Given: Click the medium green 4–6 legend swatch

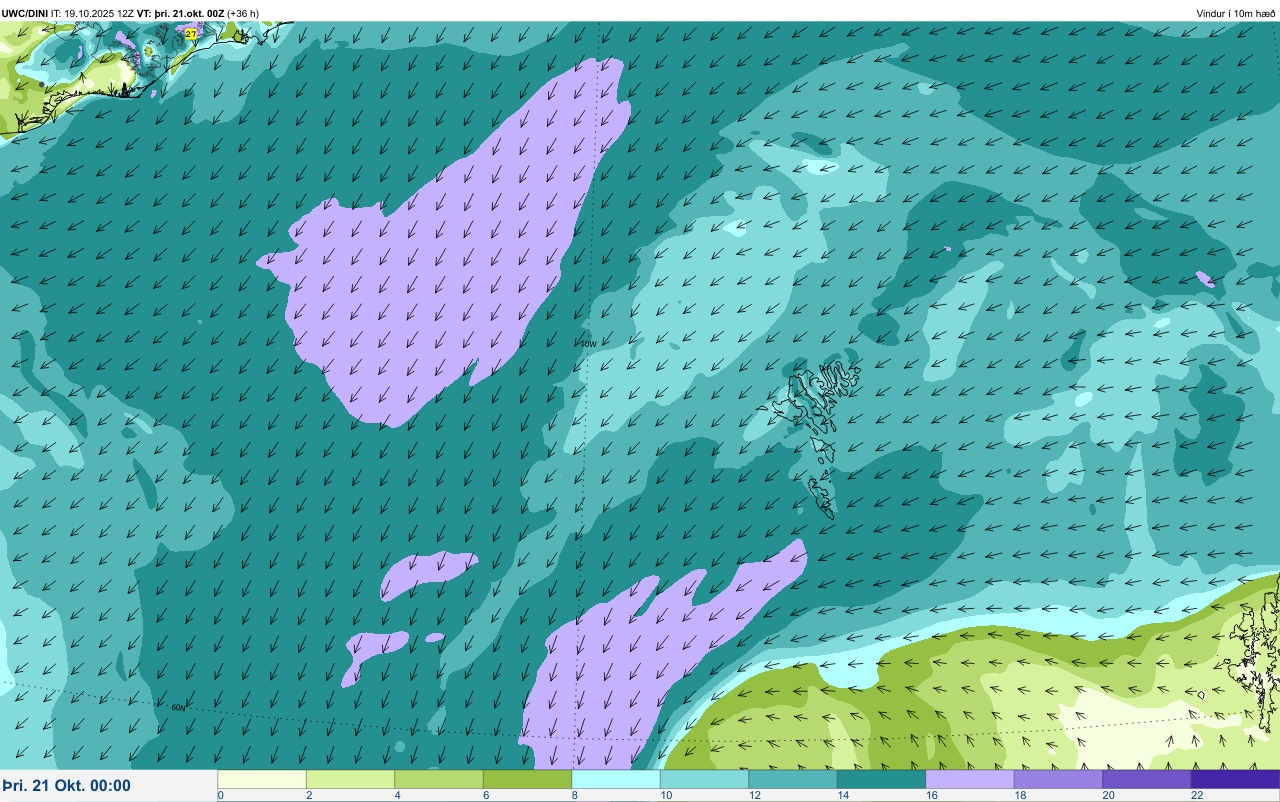Looking at the screenshot, I should [x=439, y=779].
